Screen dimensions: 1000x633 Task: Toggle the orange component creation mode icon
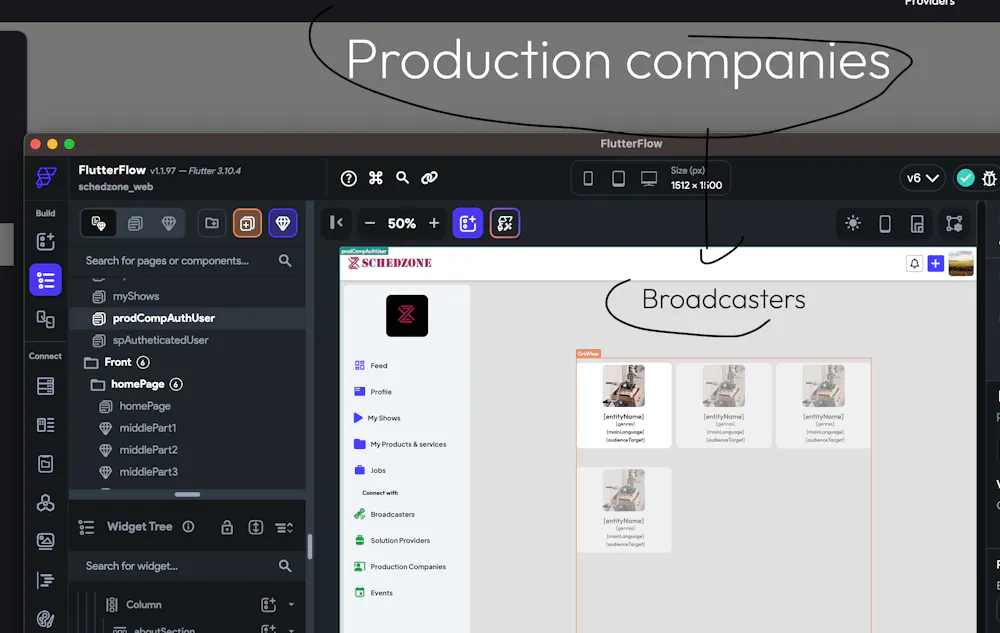tap(246, 222)
